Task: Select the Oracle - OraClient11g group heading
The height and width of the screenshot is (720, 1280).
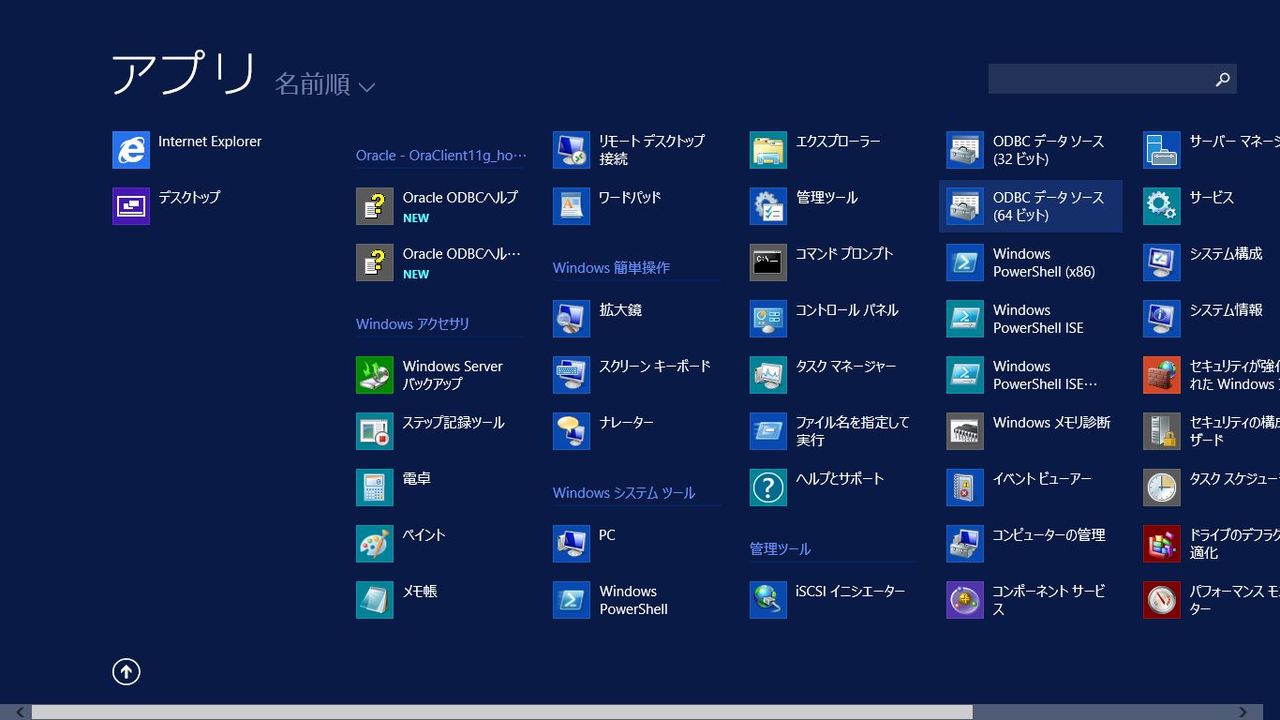Action: pyautogui.click(x=441, y=155)
